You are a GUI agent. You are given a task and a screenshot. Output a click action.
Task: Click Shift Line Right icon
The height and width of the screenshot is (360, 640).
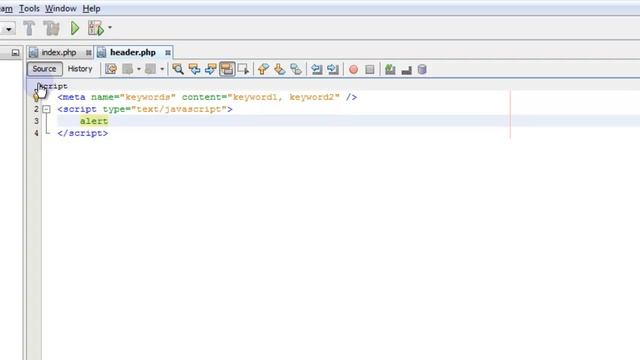point(333,69)
